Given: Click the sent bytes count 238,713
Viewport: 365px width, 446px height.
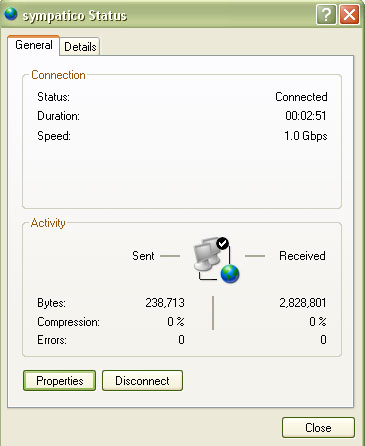Looking at the screenshot, I should [x=165, y=303].
